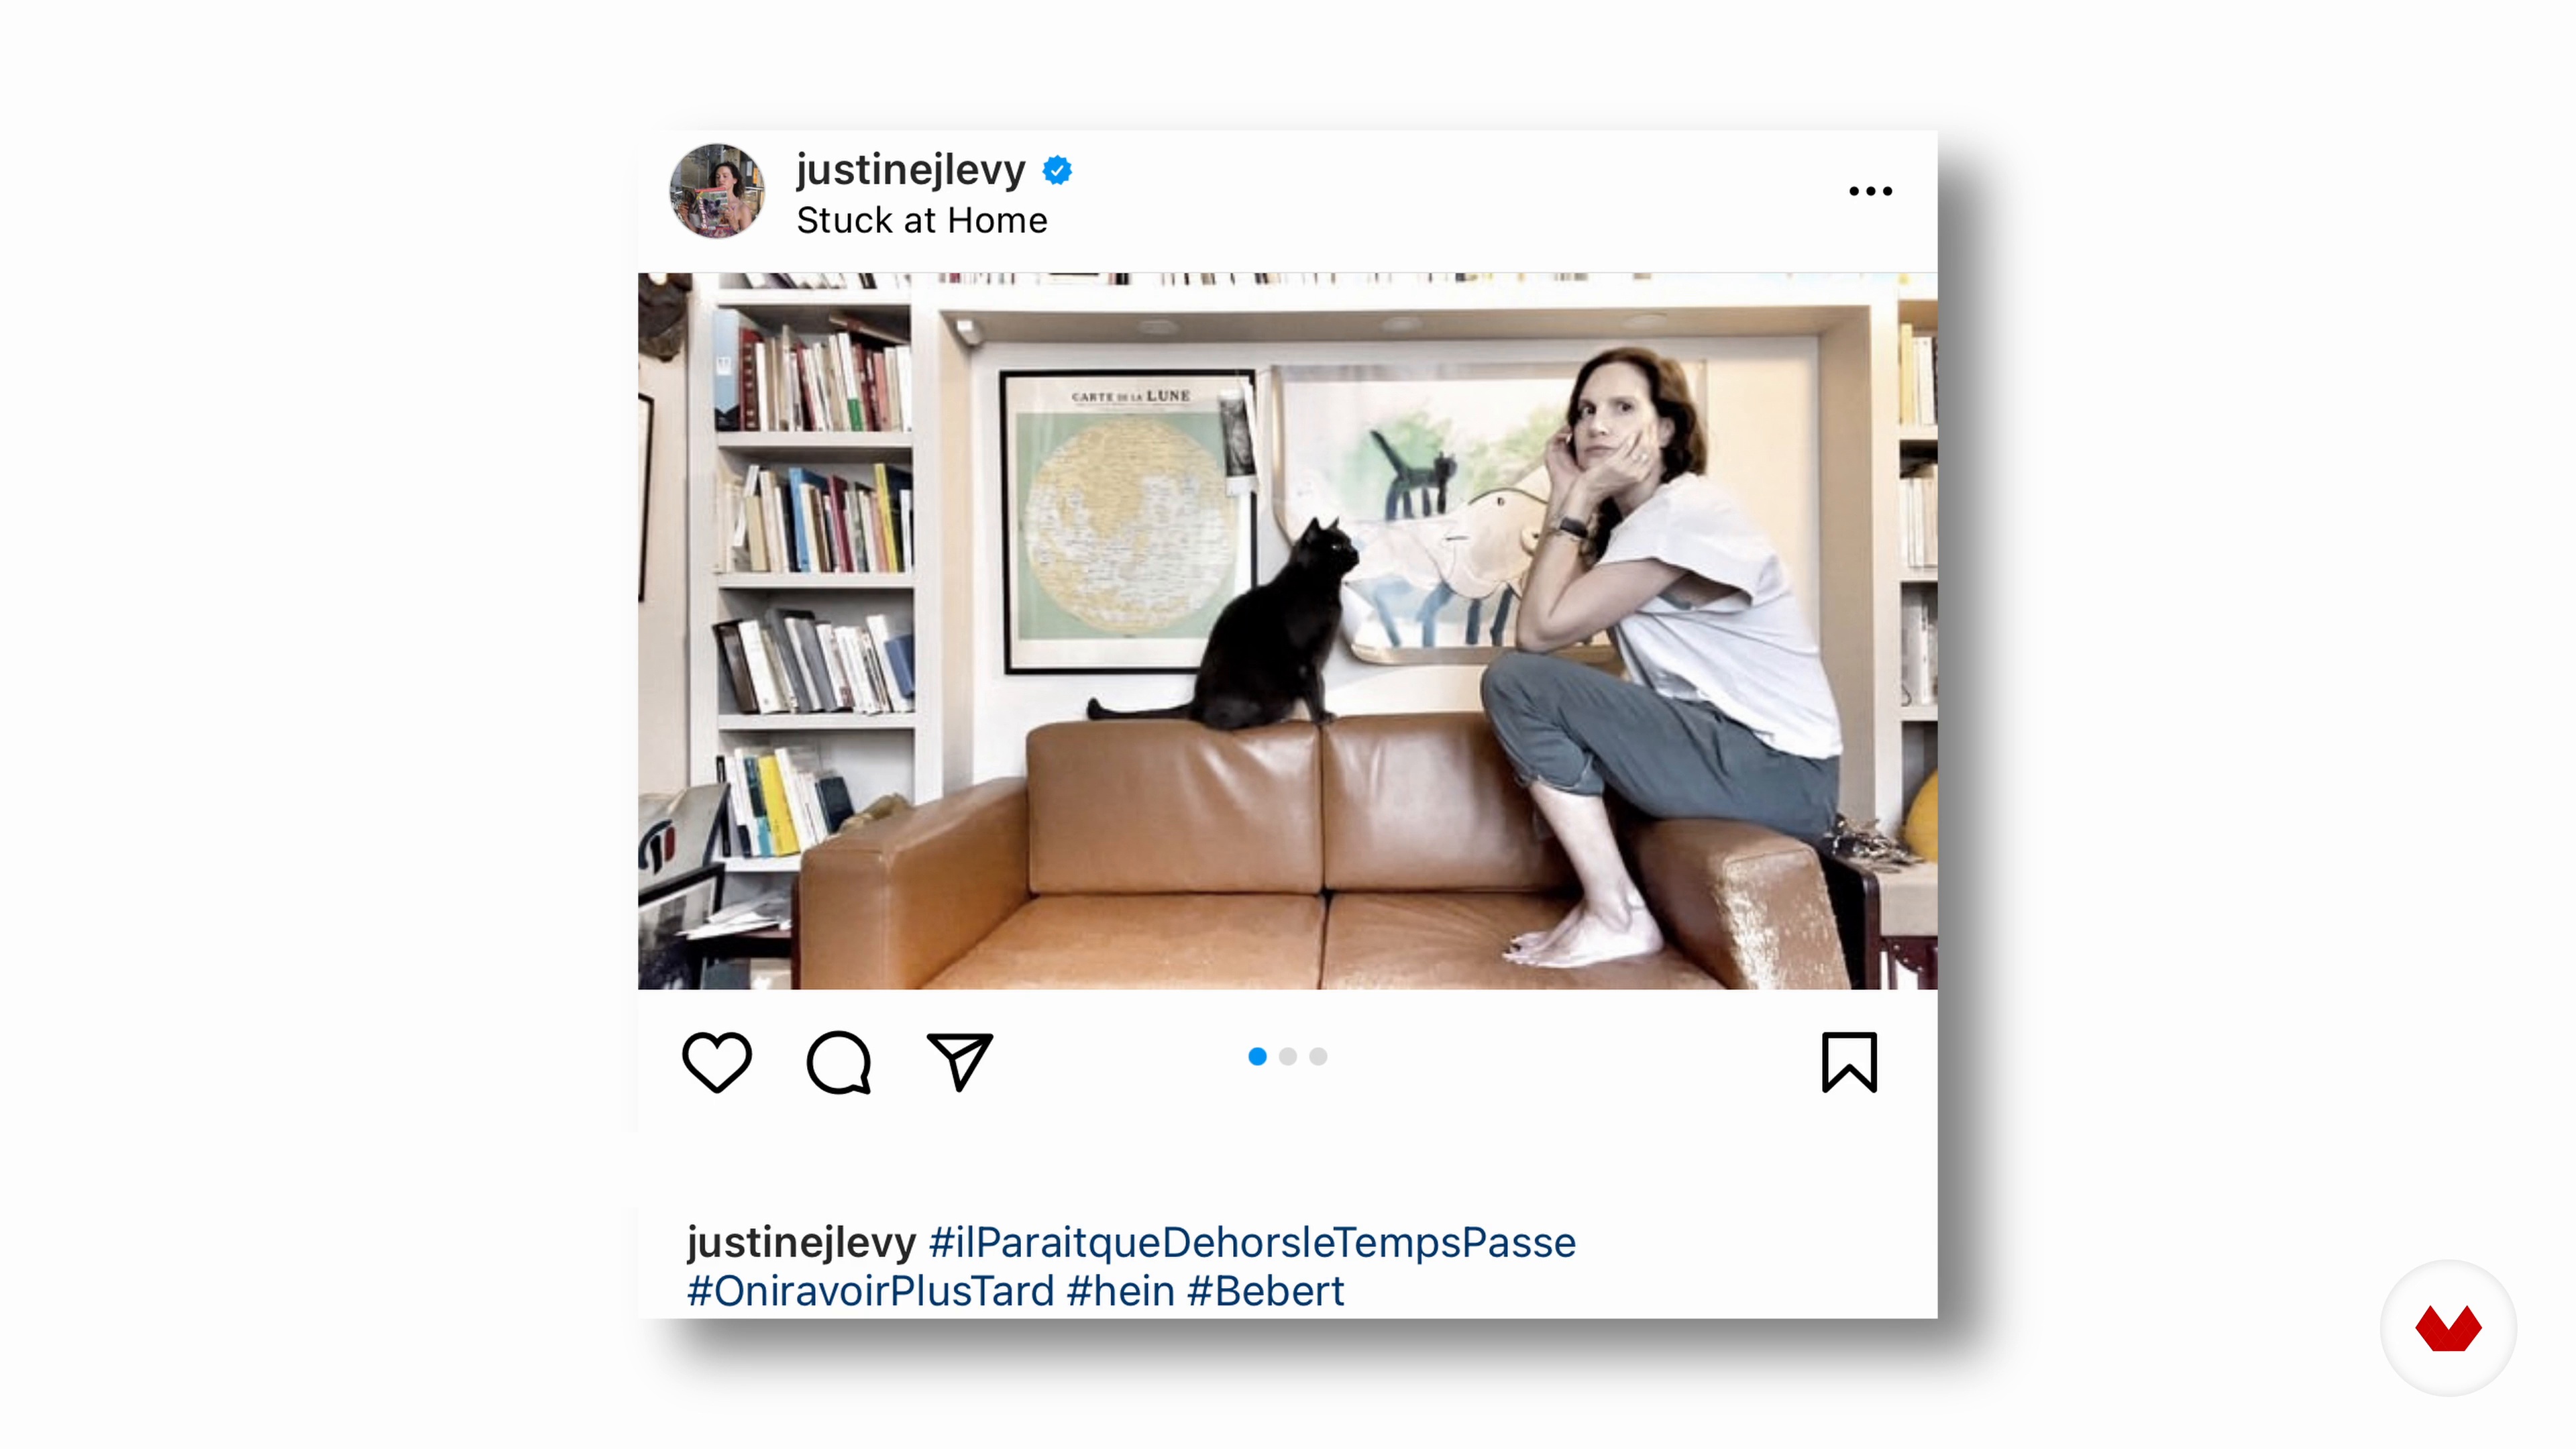
Task: Click the red logo button in the corner
Action: click(2448, 1328)
